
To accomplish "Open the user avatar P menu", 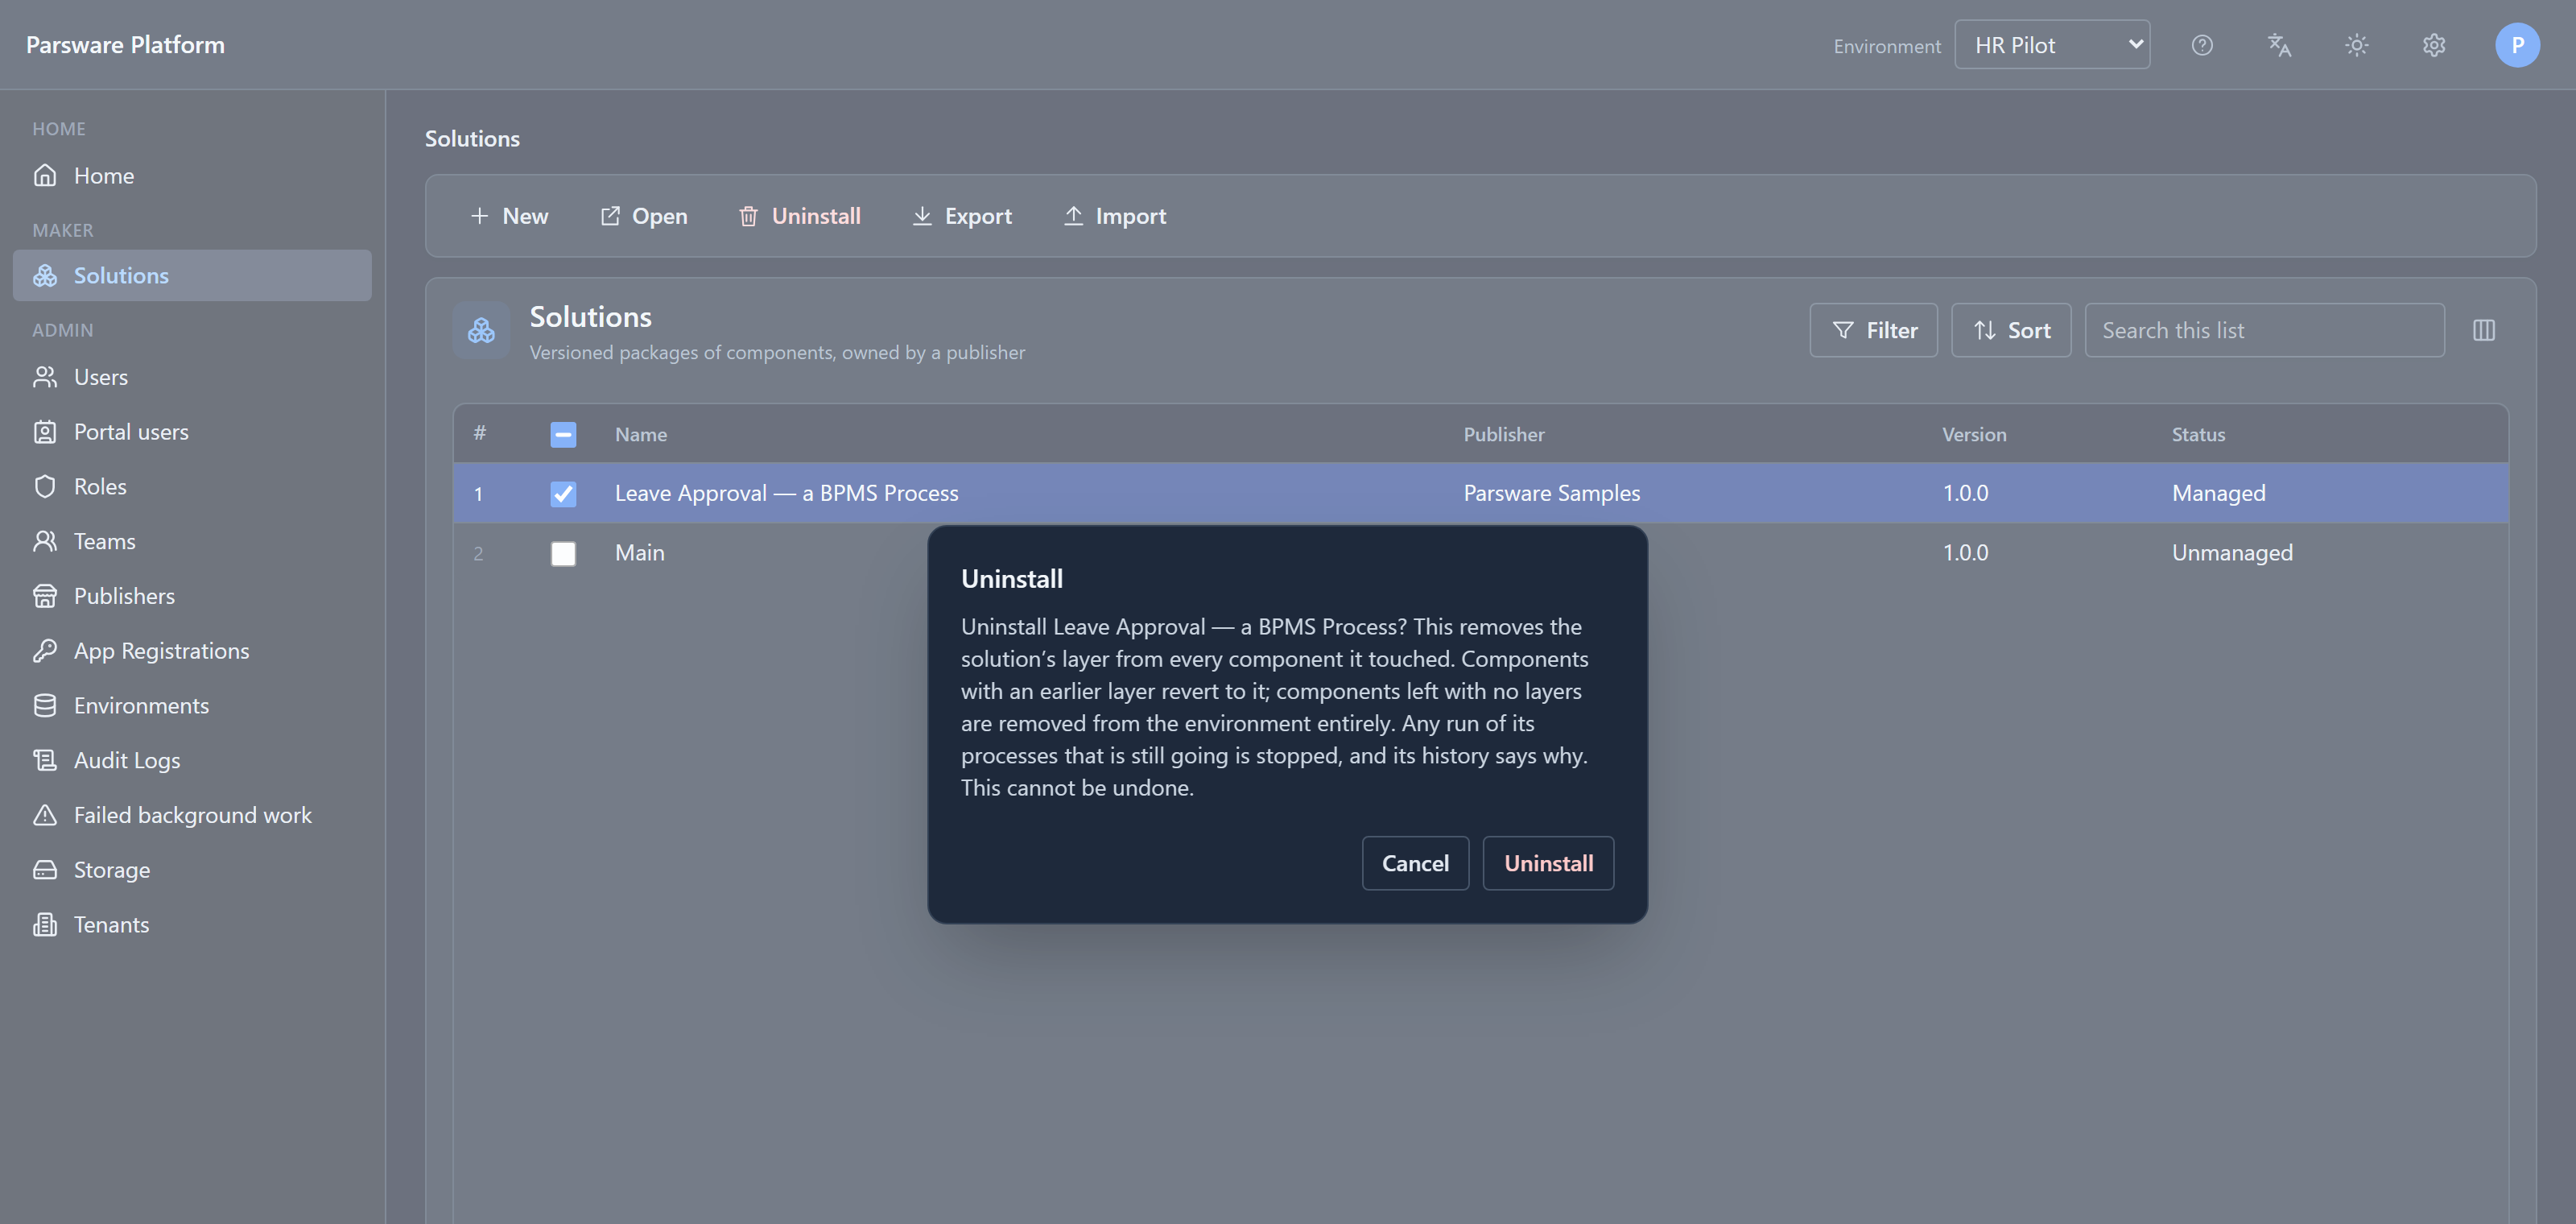I will click(2517, 45).
